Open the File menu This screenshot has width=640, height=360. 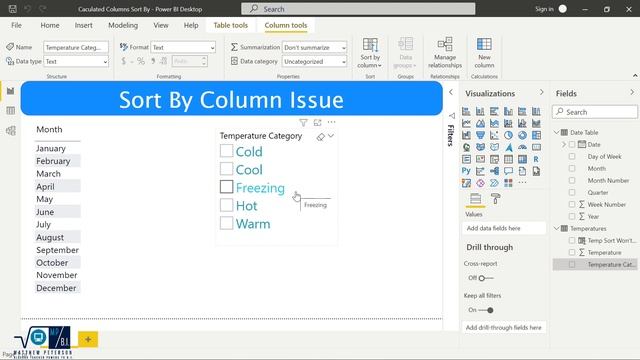tap(16, 25)
